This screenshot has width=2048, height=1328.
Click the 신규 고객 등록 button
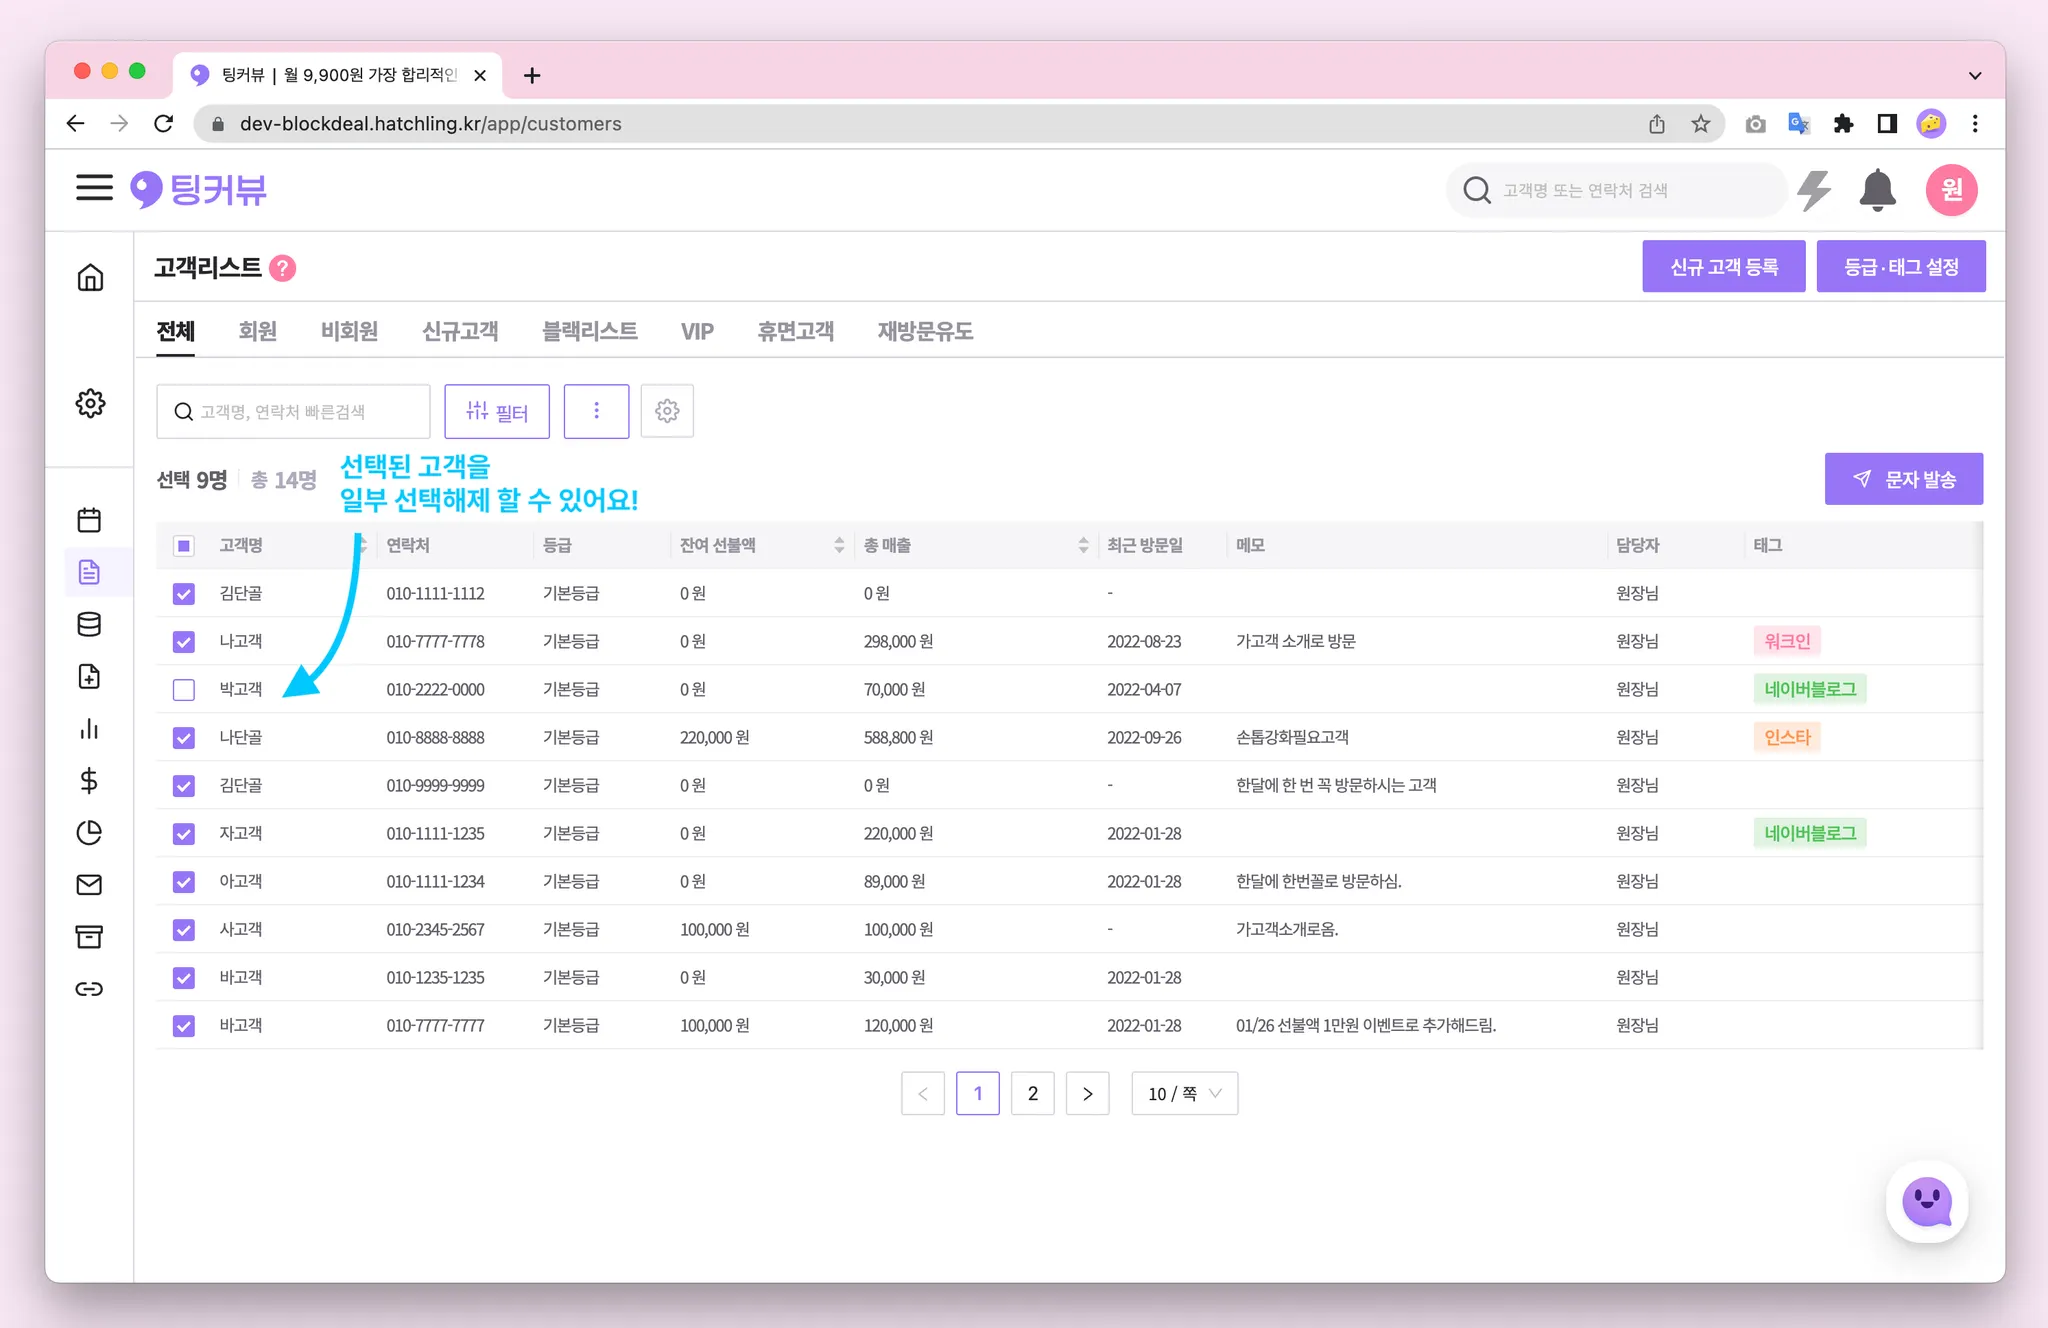[1723, 267]
